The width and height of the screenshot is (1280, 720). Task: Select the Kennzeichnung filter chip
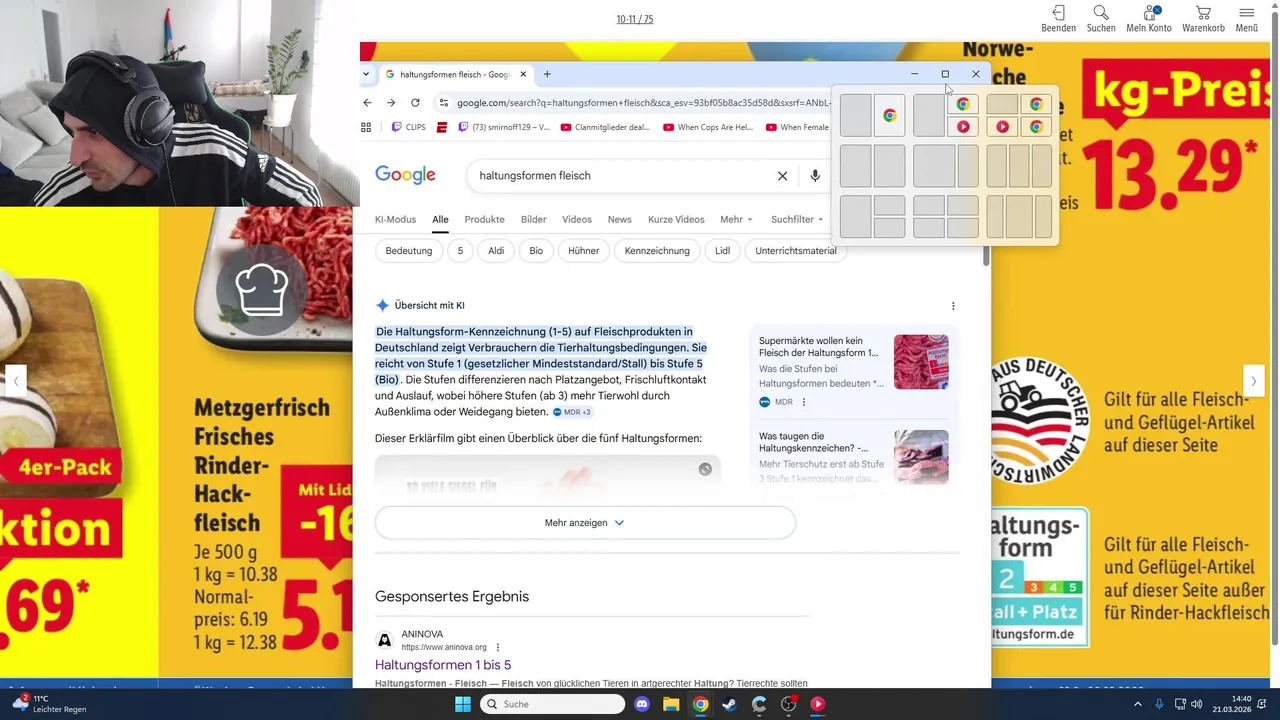(x=657, y=251)
